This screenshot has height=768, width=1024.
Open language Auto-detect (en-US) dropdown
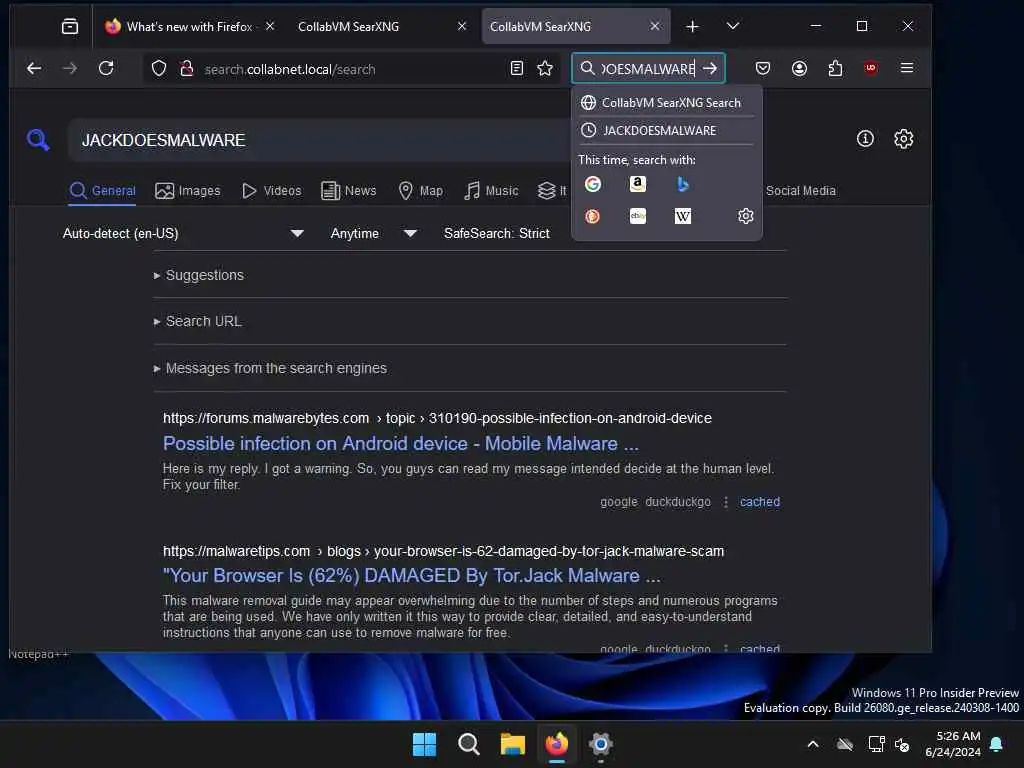point(183,233)
